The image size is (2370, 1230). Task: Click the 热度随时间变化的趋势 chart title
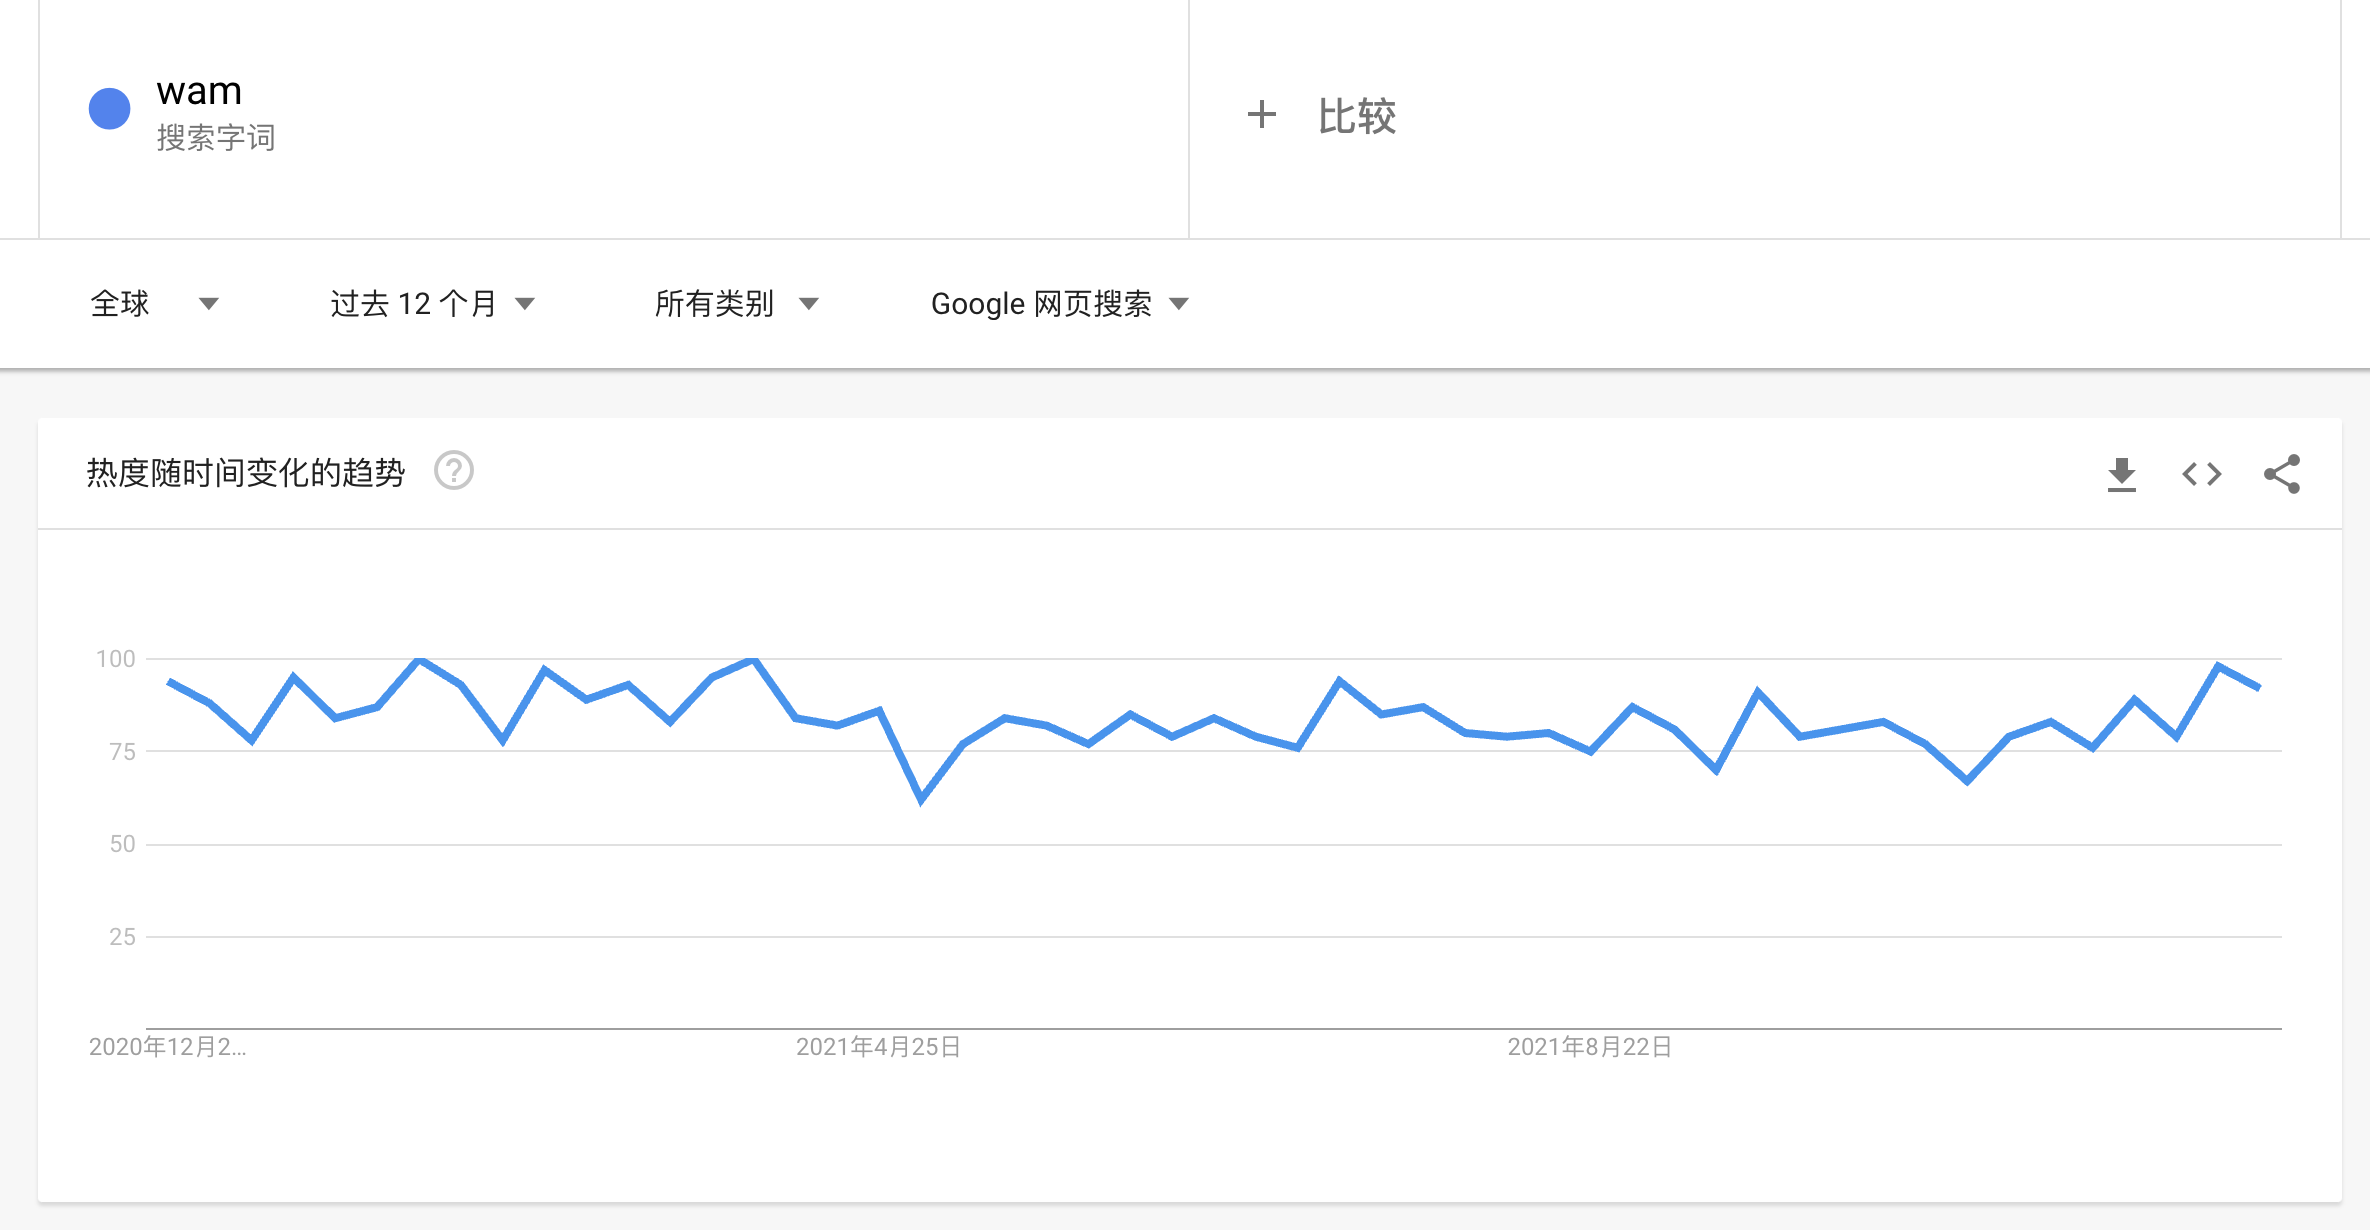tap(246, 472)
